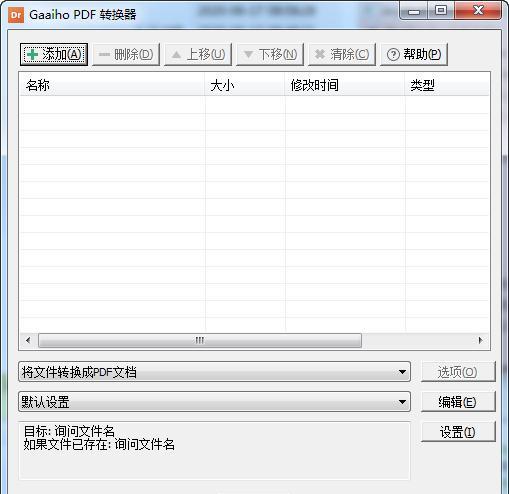Click the 清除(C) clear button
This screenshot has height=494, width=509.
coord(342,54)
